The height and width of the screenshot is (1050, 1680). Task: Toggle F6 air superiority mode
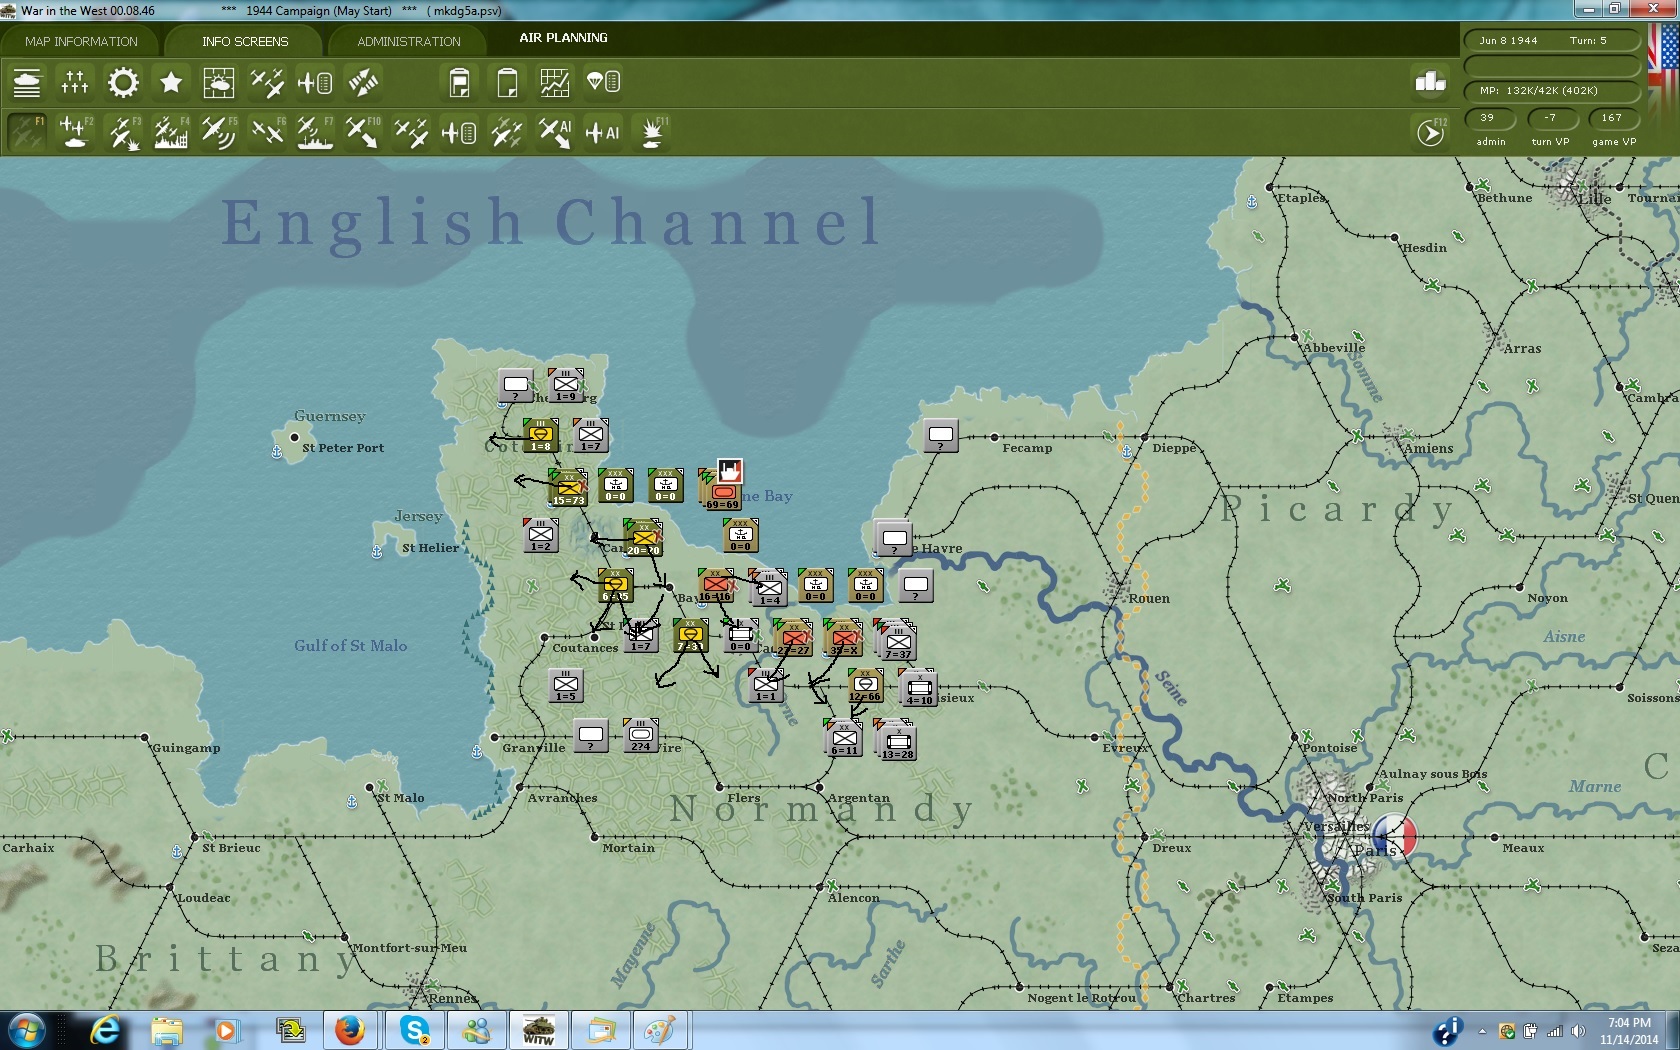267,132
